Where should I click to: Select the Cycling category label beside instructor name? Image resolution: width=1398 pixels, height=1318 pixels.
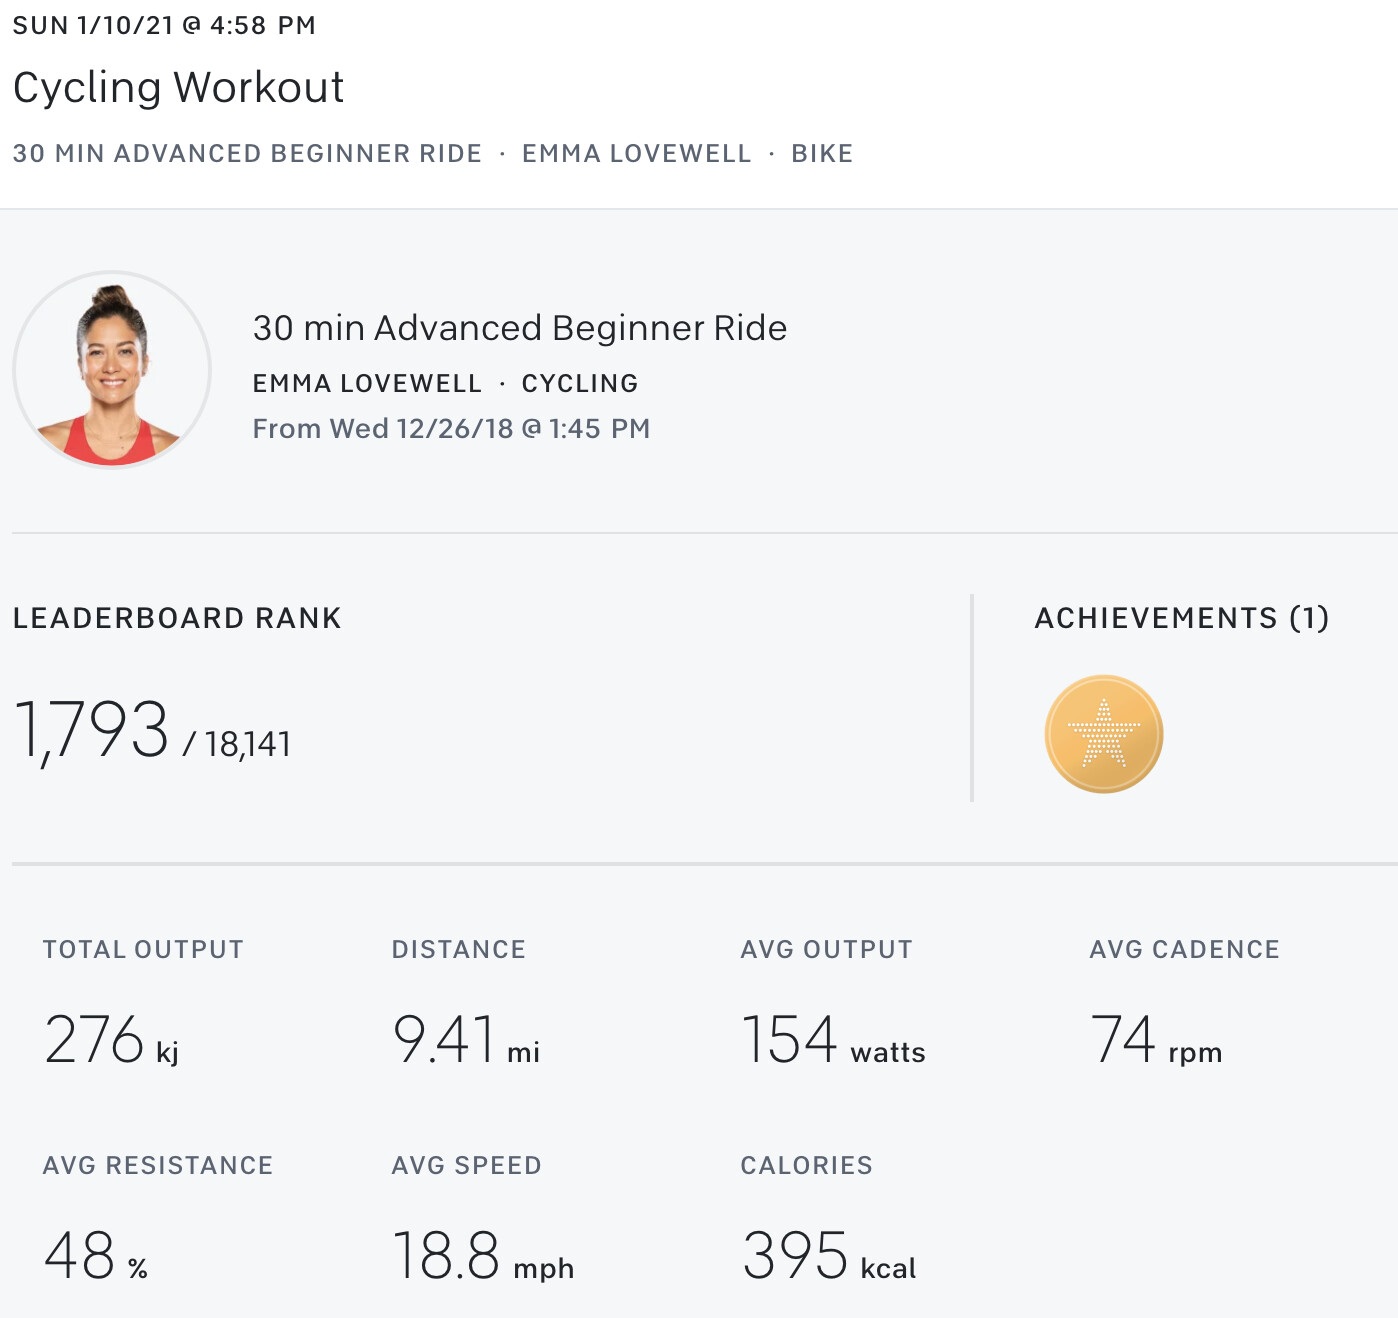(x=580, y=383)
